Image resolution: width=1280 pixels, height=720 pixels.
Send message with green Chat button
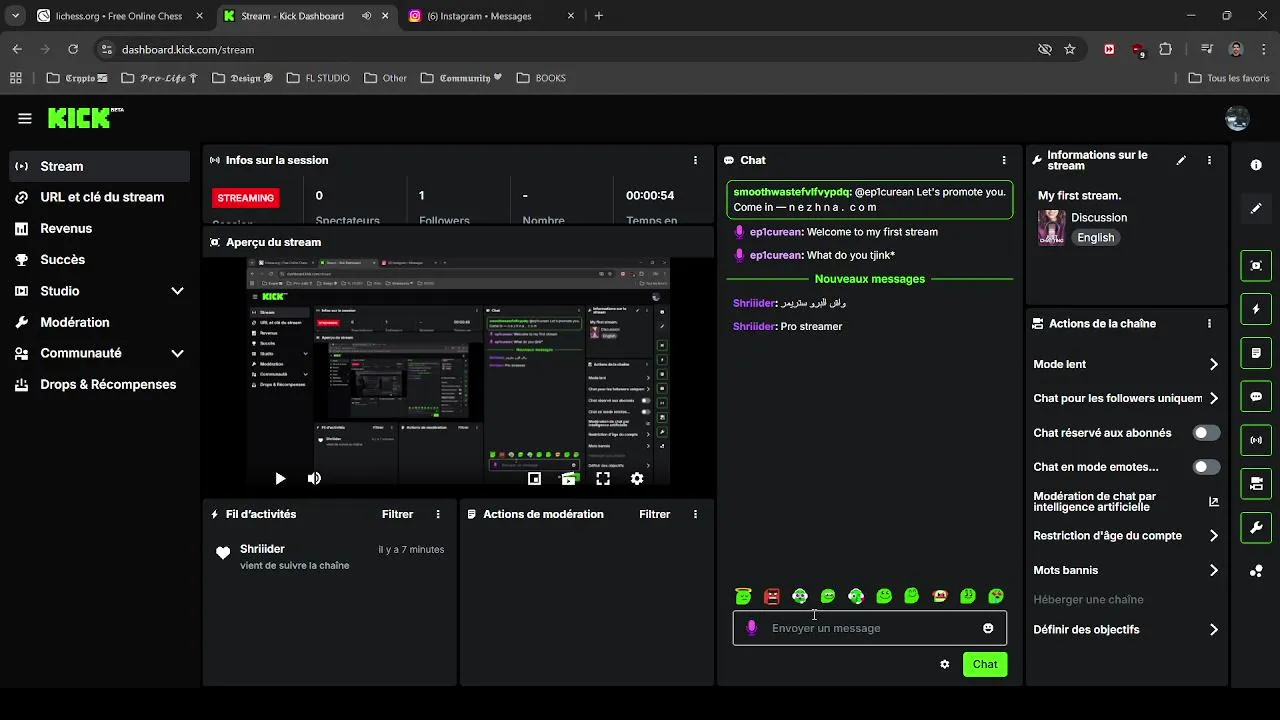985,664
